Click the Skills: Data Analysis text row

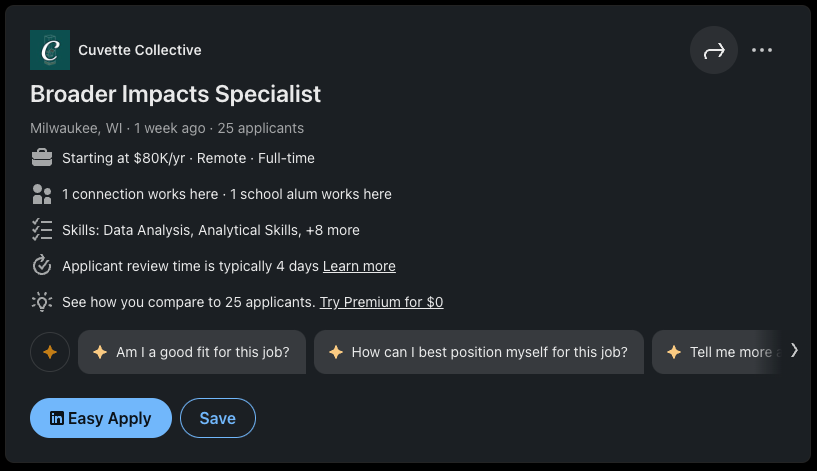(211, 230)
